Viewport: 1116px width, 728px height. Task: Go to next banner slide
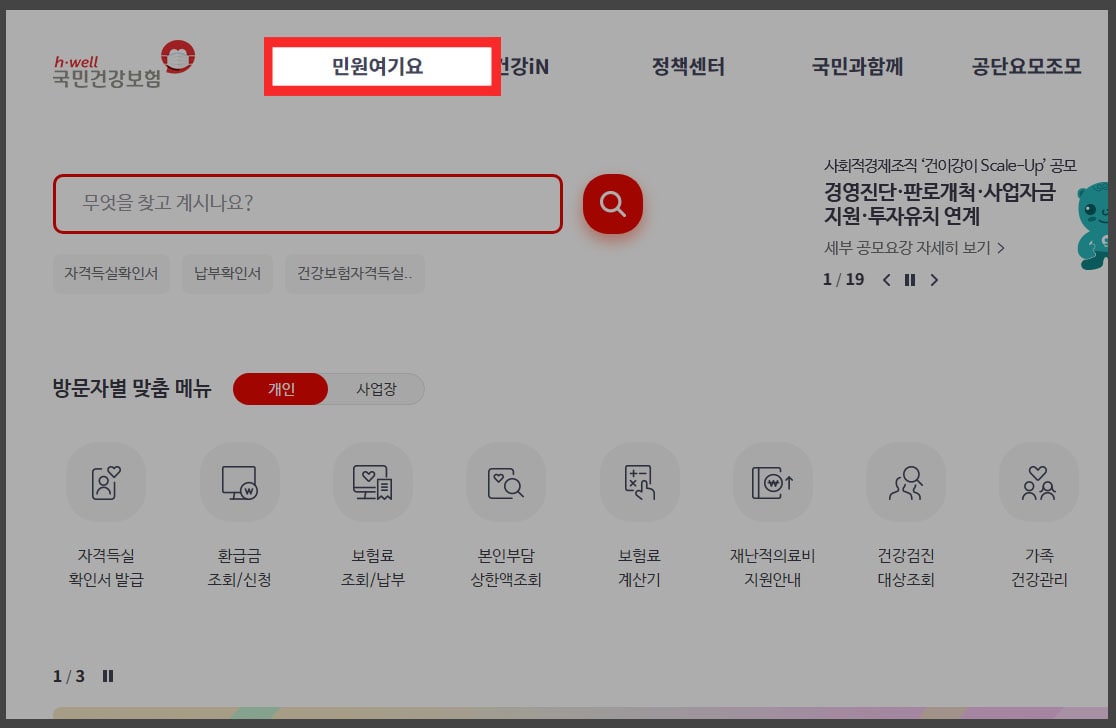[x=934, y=280]
